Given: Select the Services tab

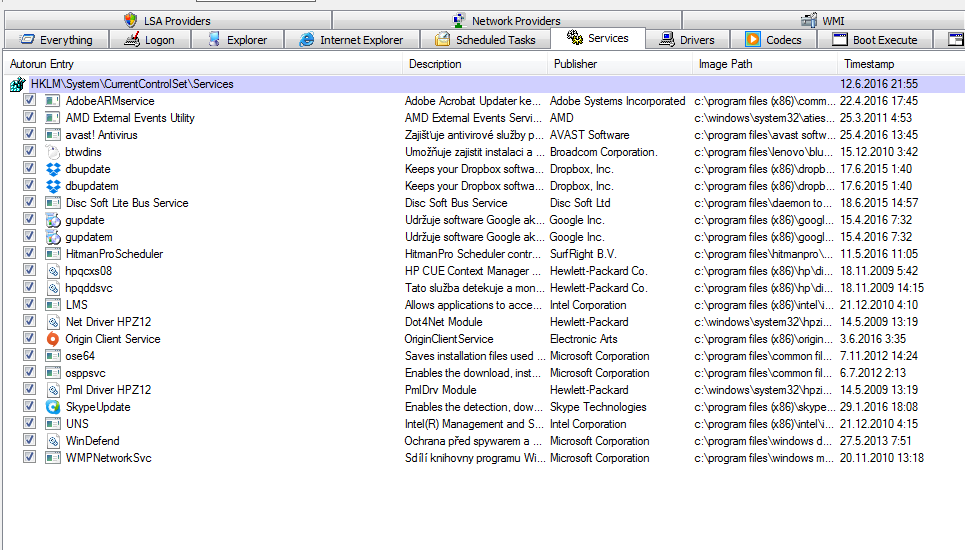Looking at the screenshot, I should click(598, 38).
